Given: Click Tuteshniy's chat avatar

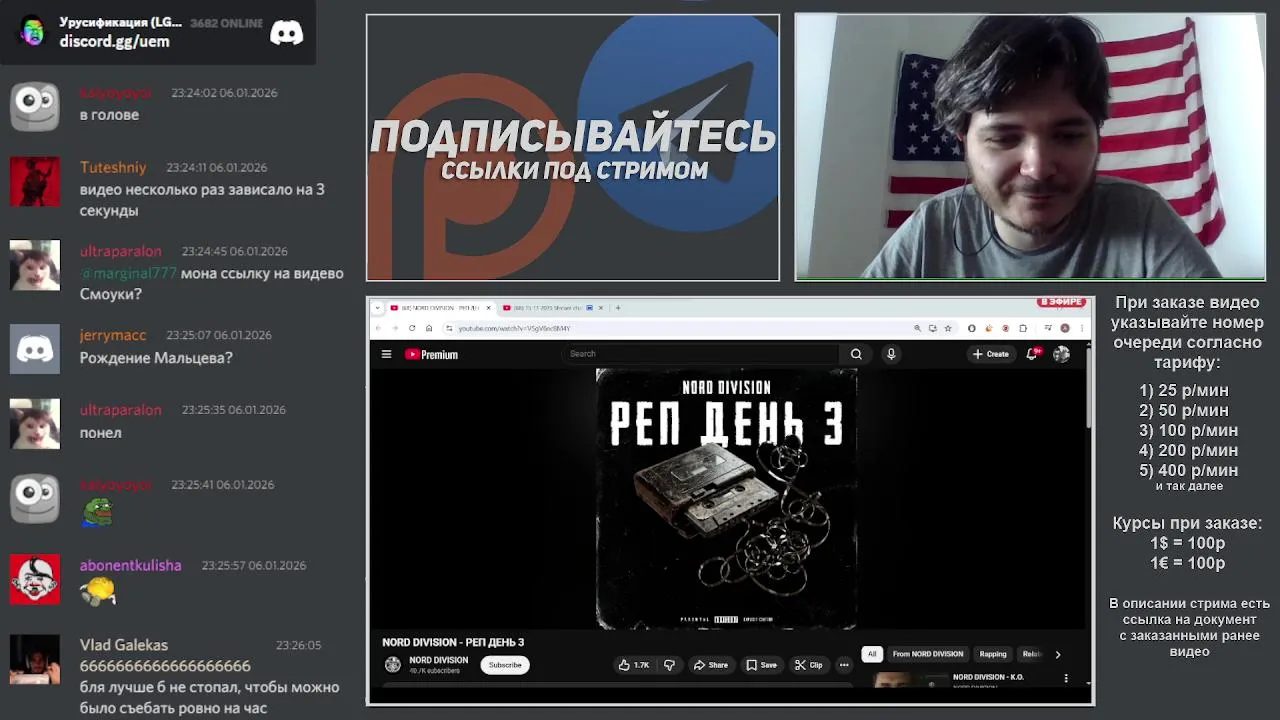Looking at the screenshot, I should [x=35, y=181].
